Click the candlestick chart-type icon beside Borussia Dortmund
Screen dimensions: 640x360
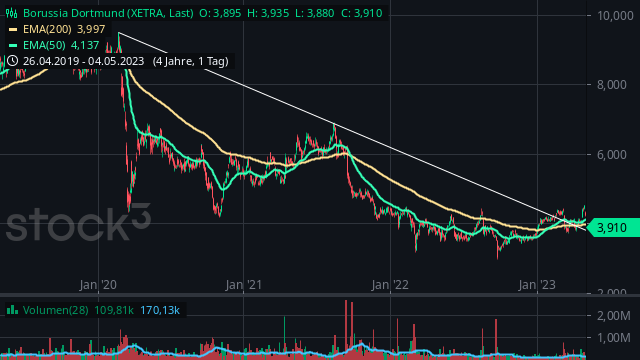tap(12, 13)
